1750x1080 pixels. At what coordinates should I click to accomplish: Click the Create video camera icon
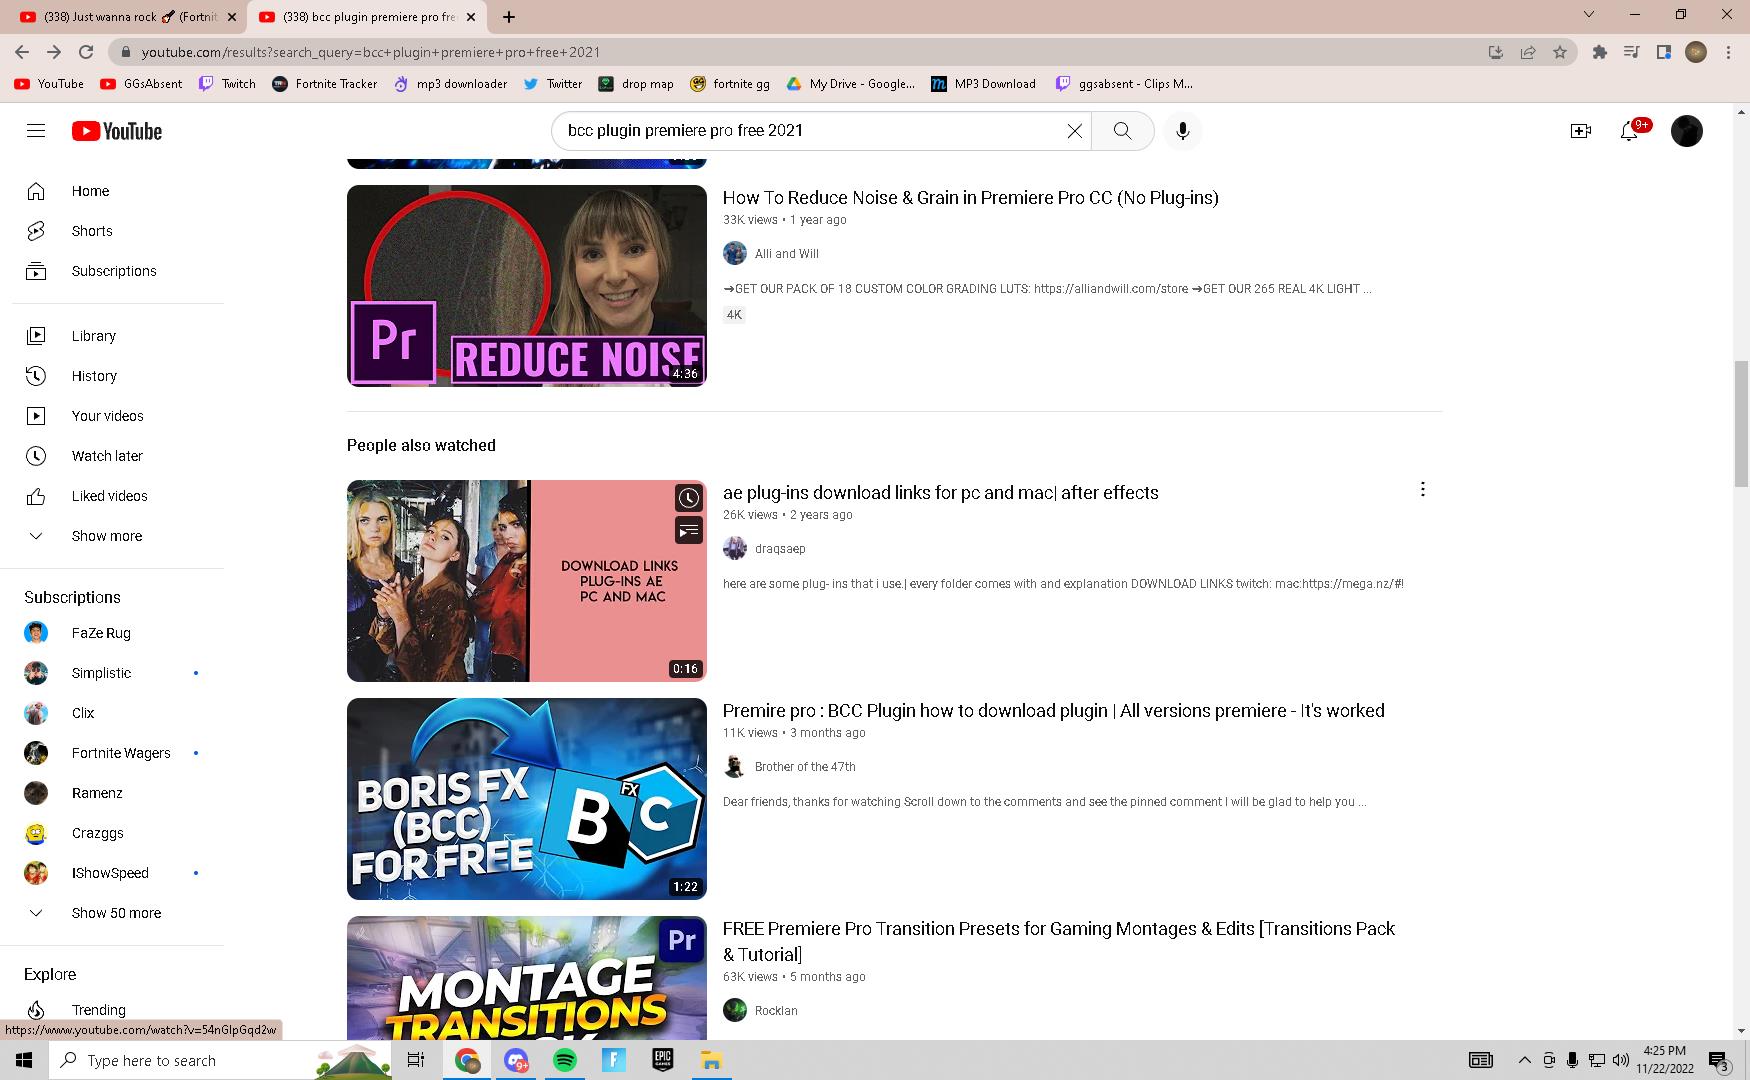click(1580, 131)
